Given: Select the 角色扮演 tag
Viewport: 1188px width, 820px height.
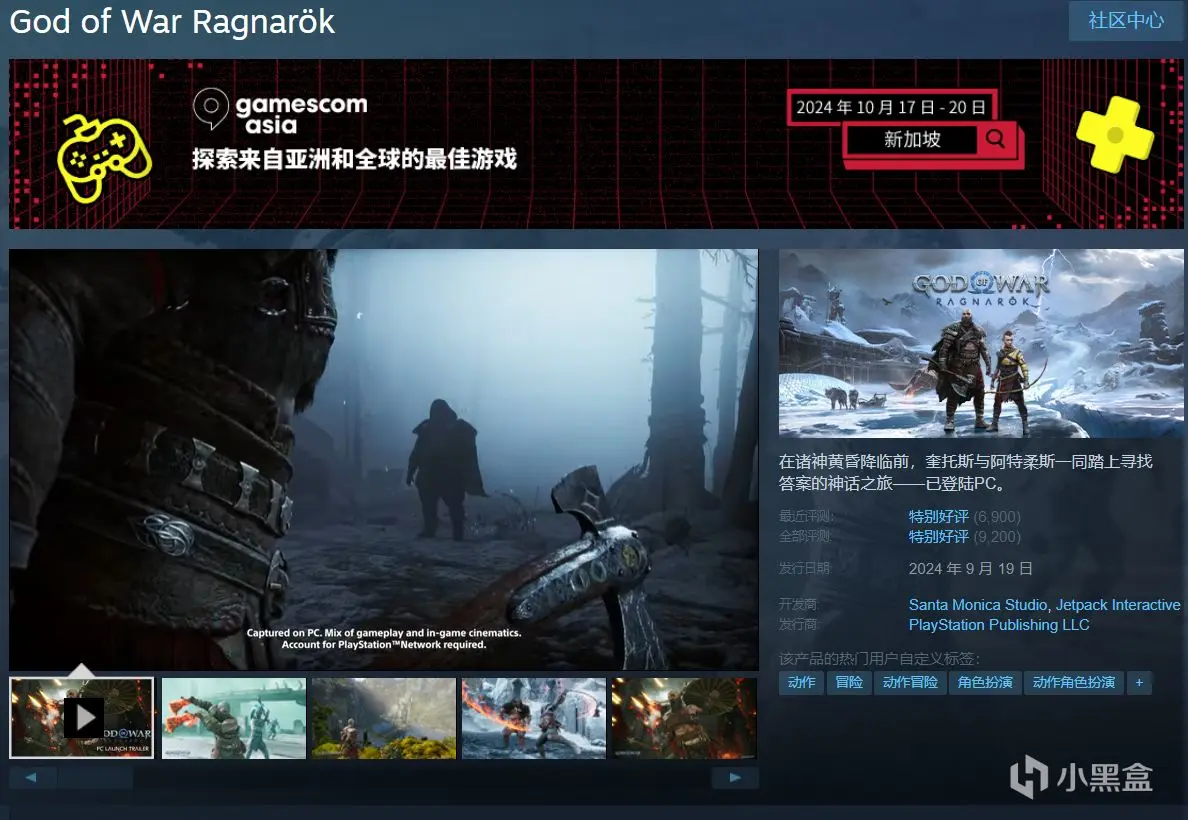Looking at the screenshot, I should pyautogui.click(x=985, y=682).
